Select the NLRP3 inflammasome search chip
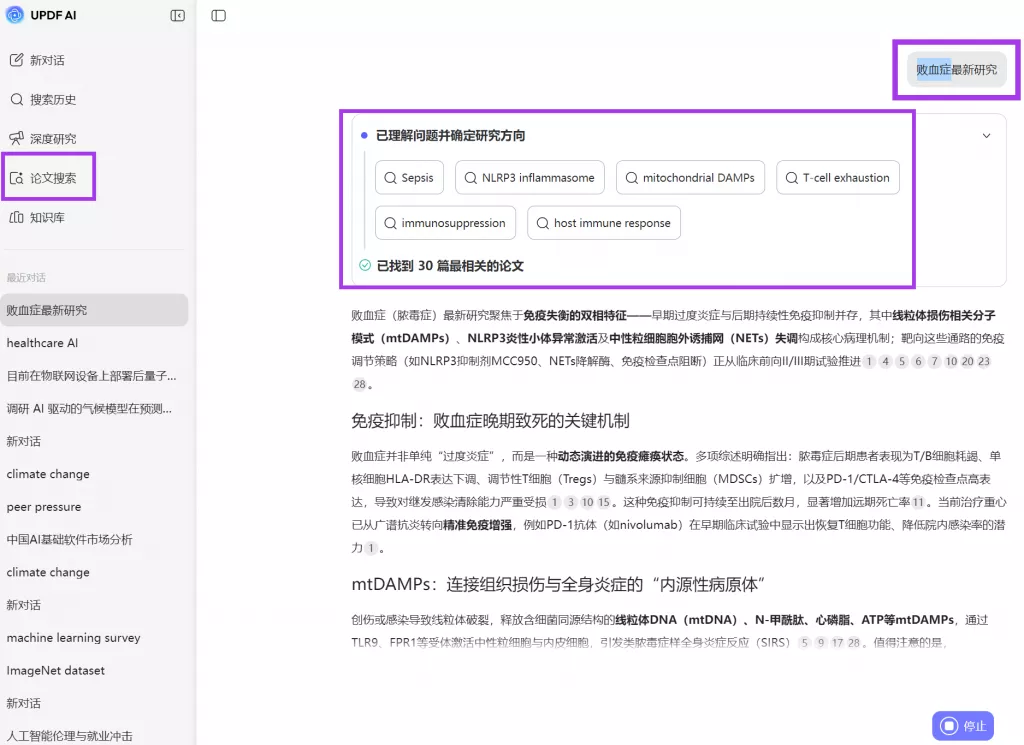 click(x=529, y=177)
